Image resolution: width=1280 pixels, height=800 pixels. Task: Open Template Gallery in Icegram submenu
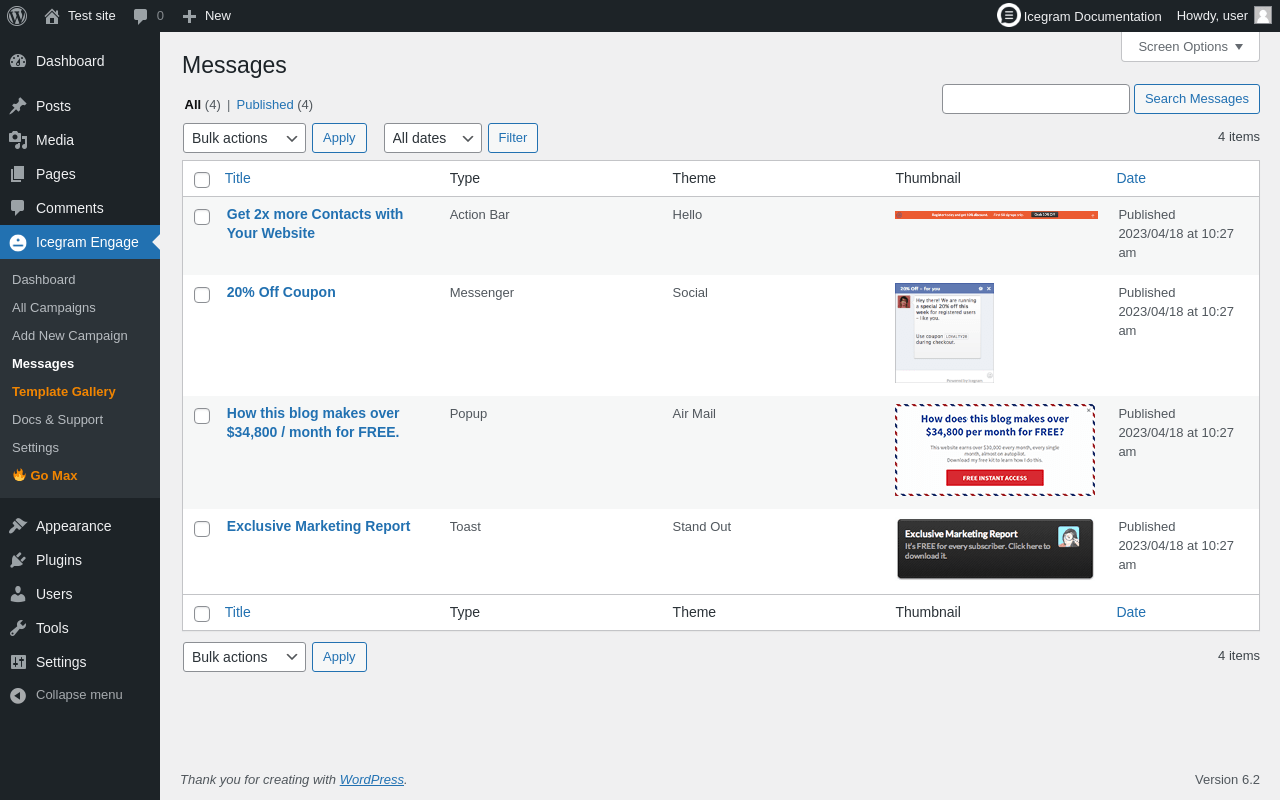[64, 391]
